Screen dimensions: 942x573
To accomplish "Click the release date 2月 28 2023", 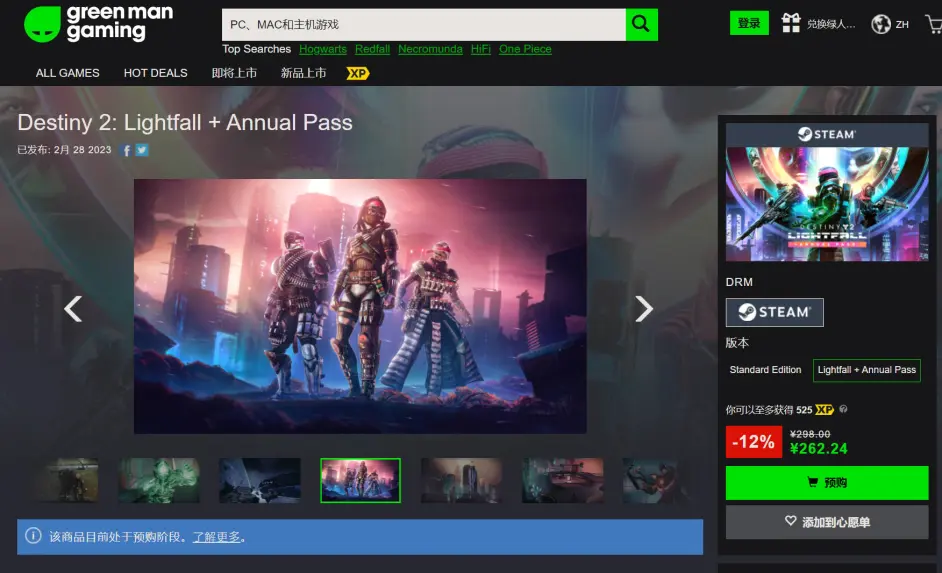I will click(82, 150).
